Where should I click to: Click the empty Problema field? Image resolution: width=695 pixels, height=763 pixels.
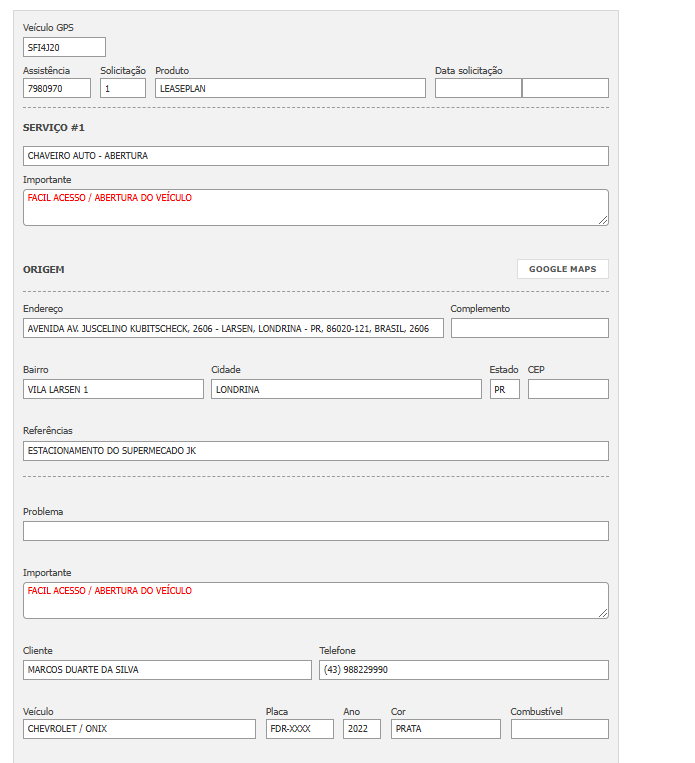pos(315,531)
